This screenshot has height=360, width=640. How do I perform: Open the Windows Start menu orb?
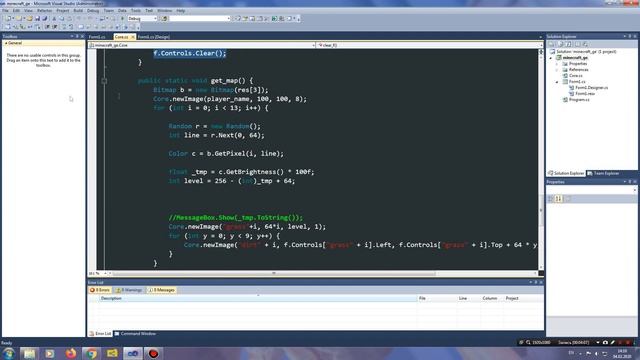pos(8,353)
